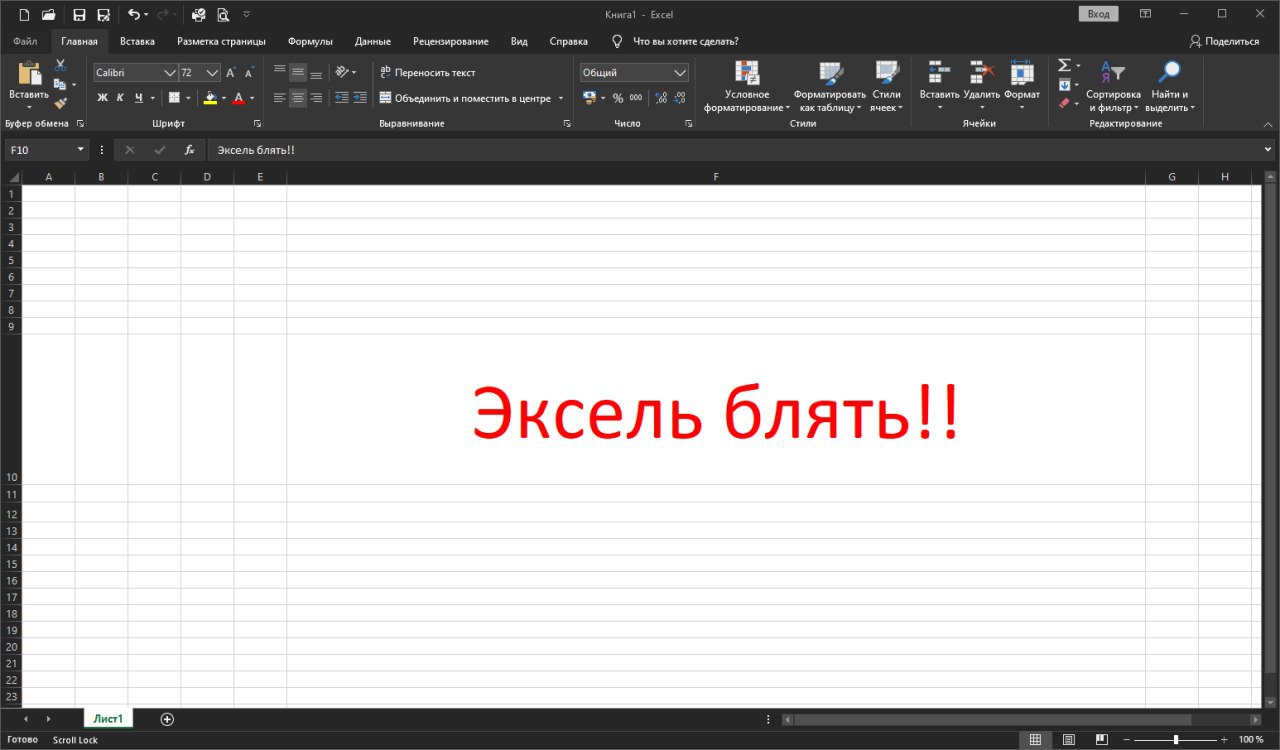The height and width of the screenshot is (750, 1280).
Task: Increase font size with large A
Action: [x=231, y=73]
